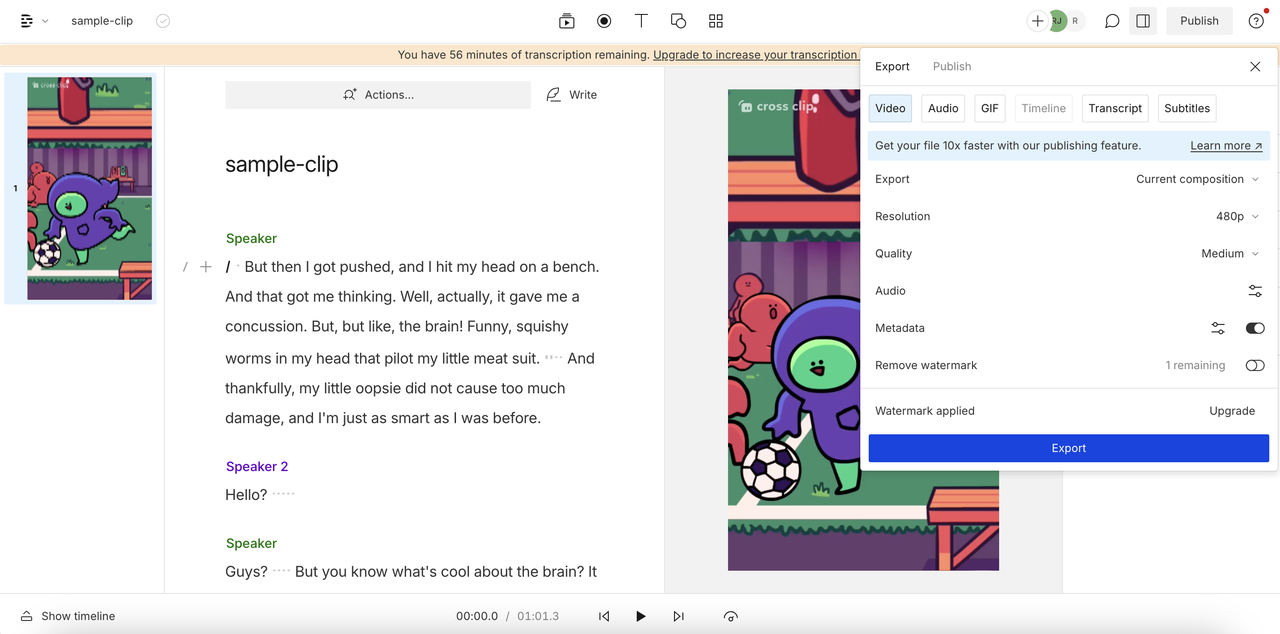Select the Subtitles export format
The image size is (1280, 634).
pos(1187,108)
